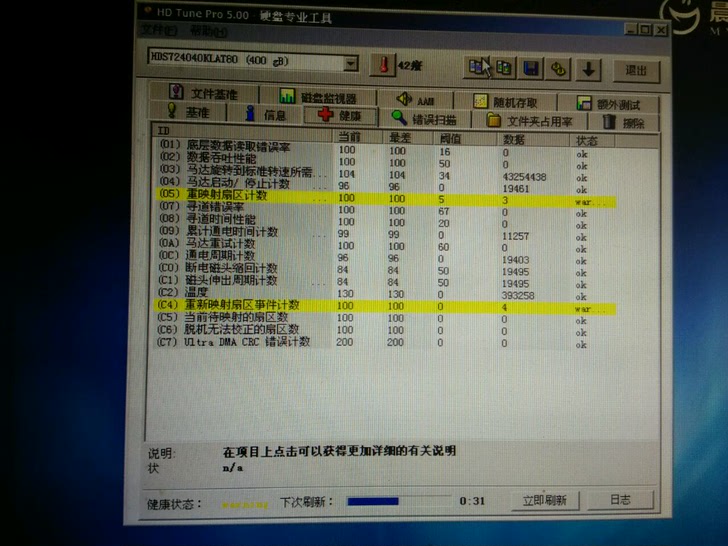This screenshot has height=546, width=728.
Task: Select row (01) 底层数据读取错误率
Action: click(384, 150)
